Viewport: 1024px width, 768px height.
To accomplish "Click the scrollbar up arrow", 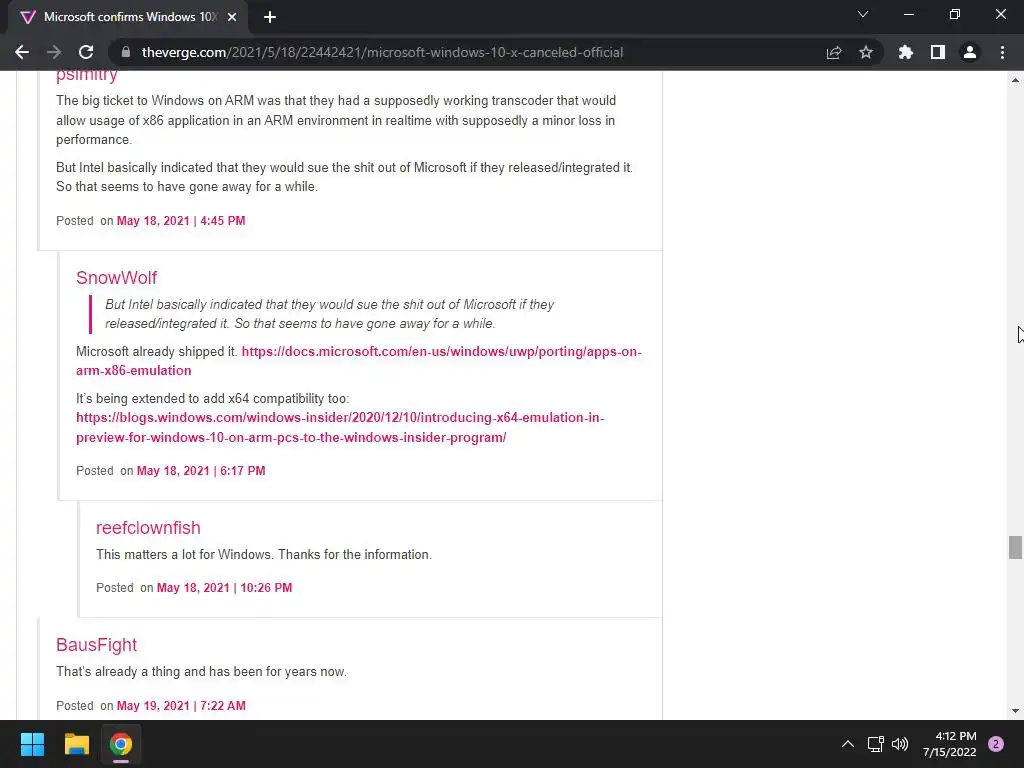I will pyautogui.click(x=1015, y=80).
